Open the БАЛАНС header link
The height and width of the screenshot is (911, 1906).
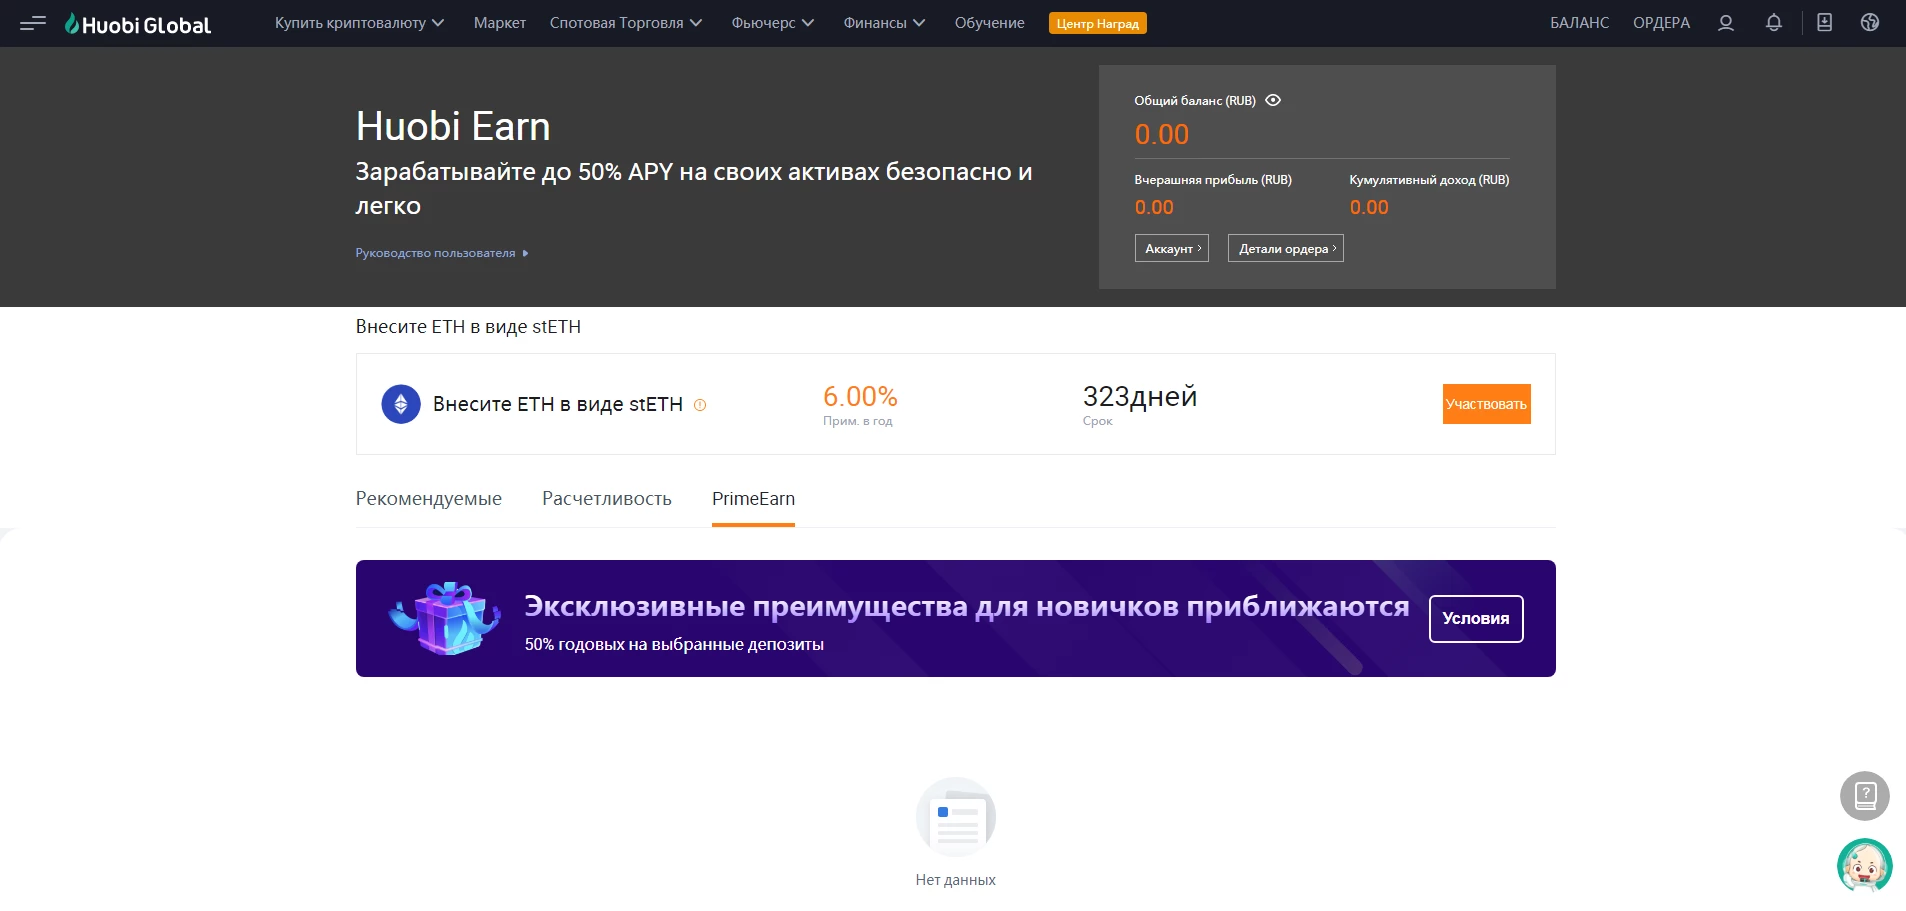1579,23
